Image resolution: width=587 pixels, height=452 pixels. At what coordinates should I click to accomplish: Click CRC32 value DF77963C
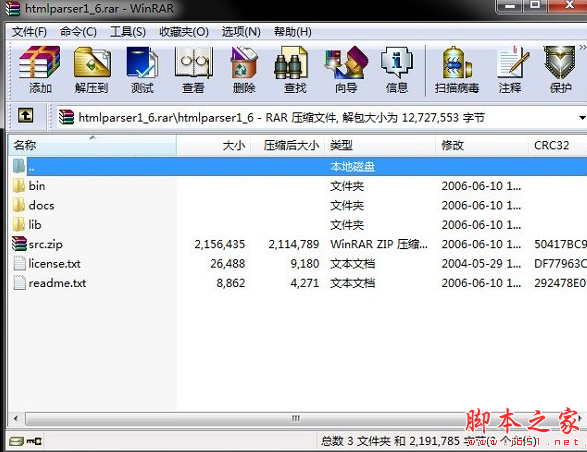[x=560, y=264]
